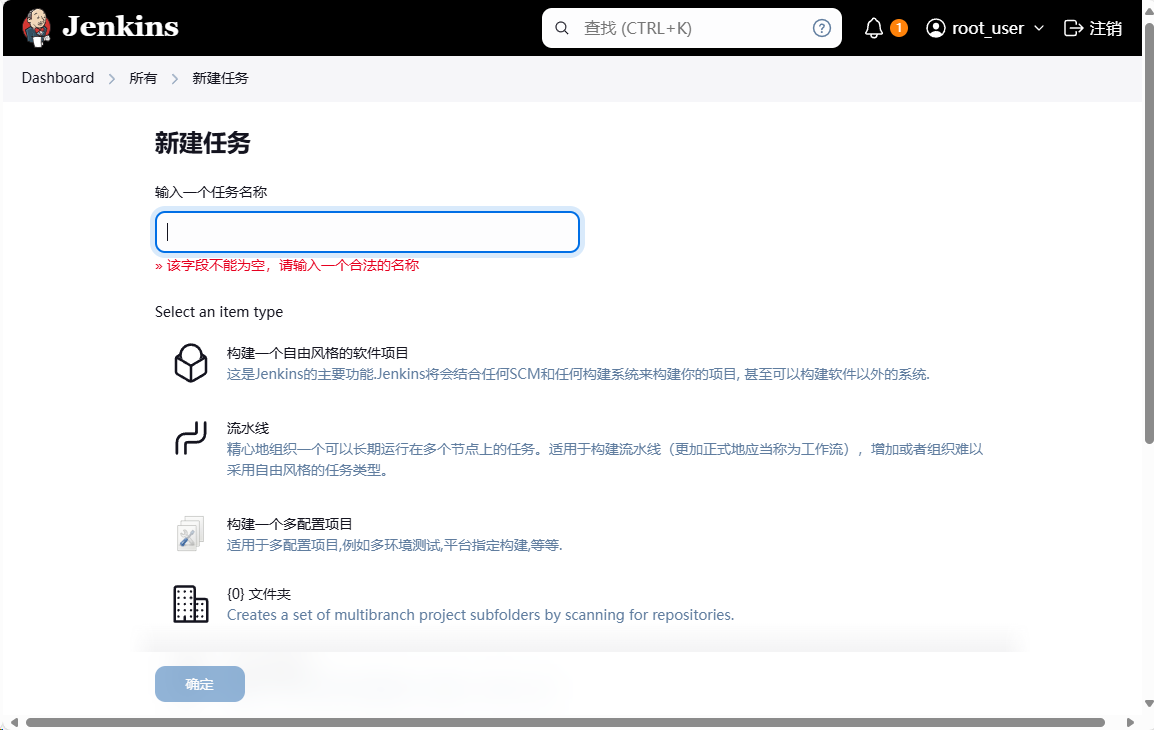Expand the chevron after 所有 breadcrumb
The image size is (1154, 730).
click(174, 79)
